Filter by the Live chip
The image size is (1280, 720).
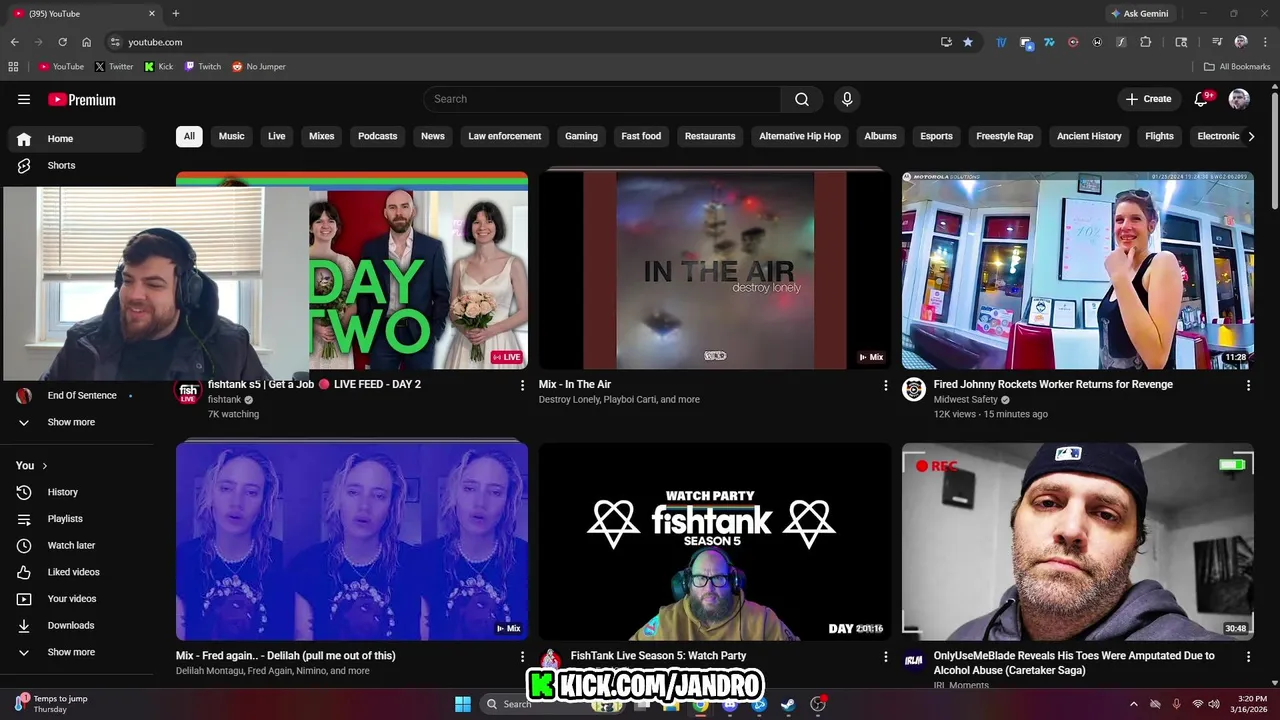(x=277, y=136)
